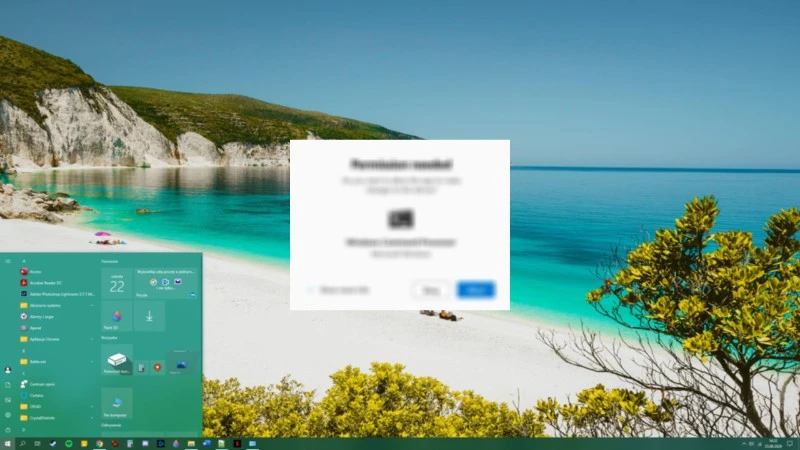800x450 pixels.
Task: Expand the Aplikacje Chrome folder
Action: click(x=57, y=339)
